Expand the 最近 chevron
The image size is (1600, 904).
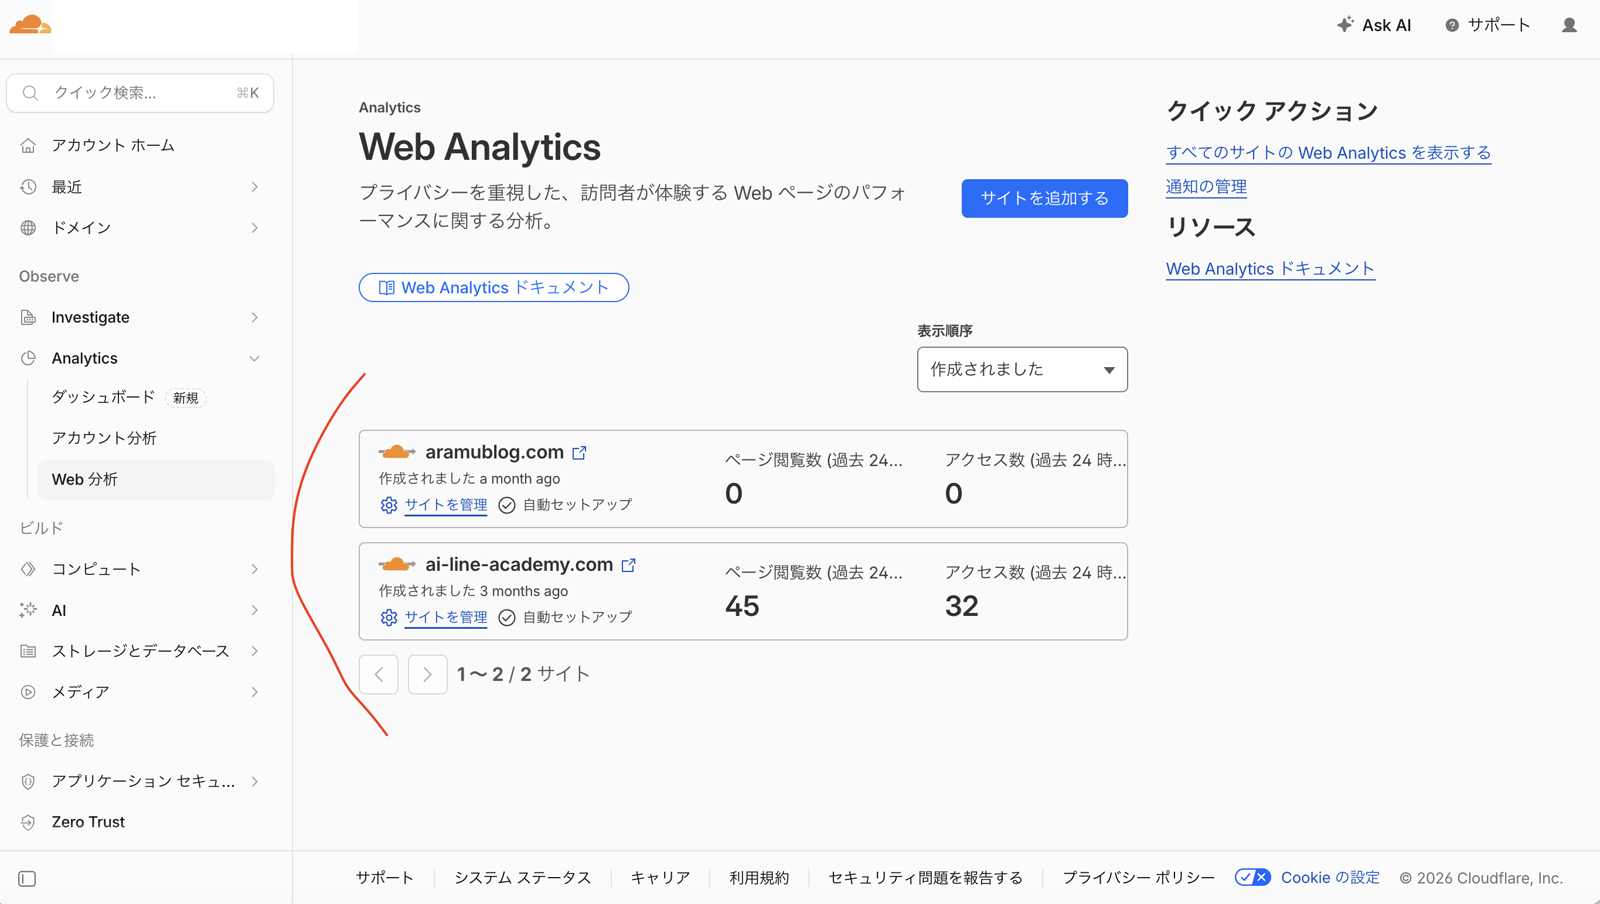click(x=255, y=187)
